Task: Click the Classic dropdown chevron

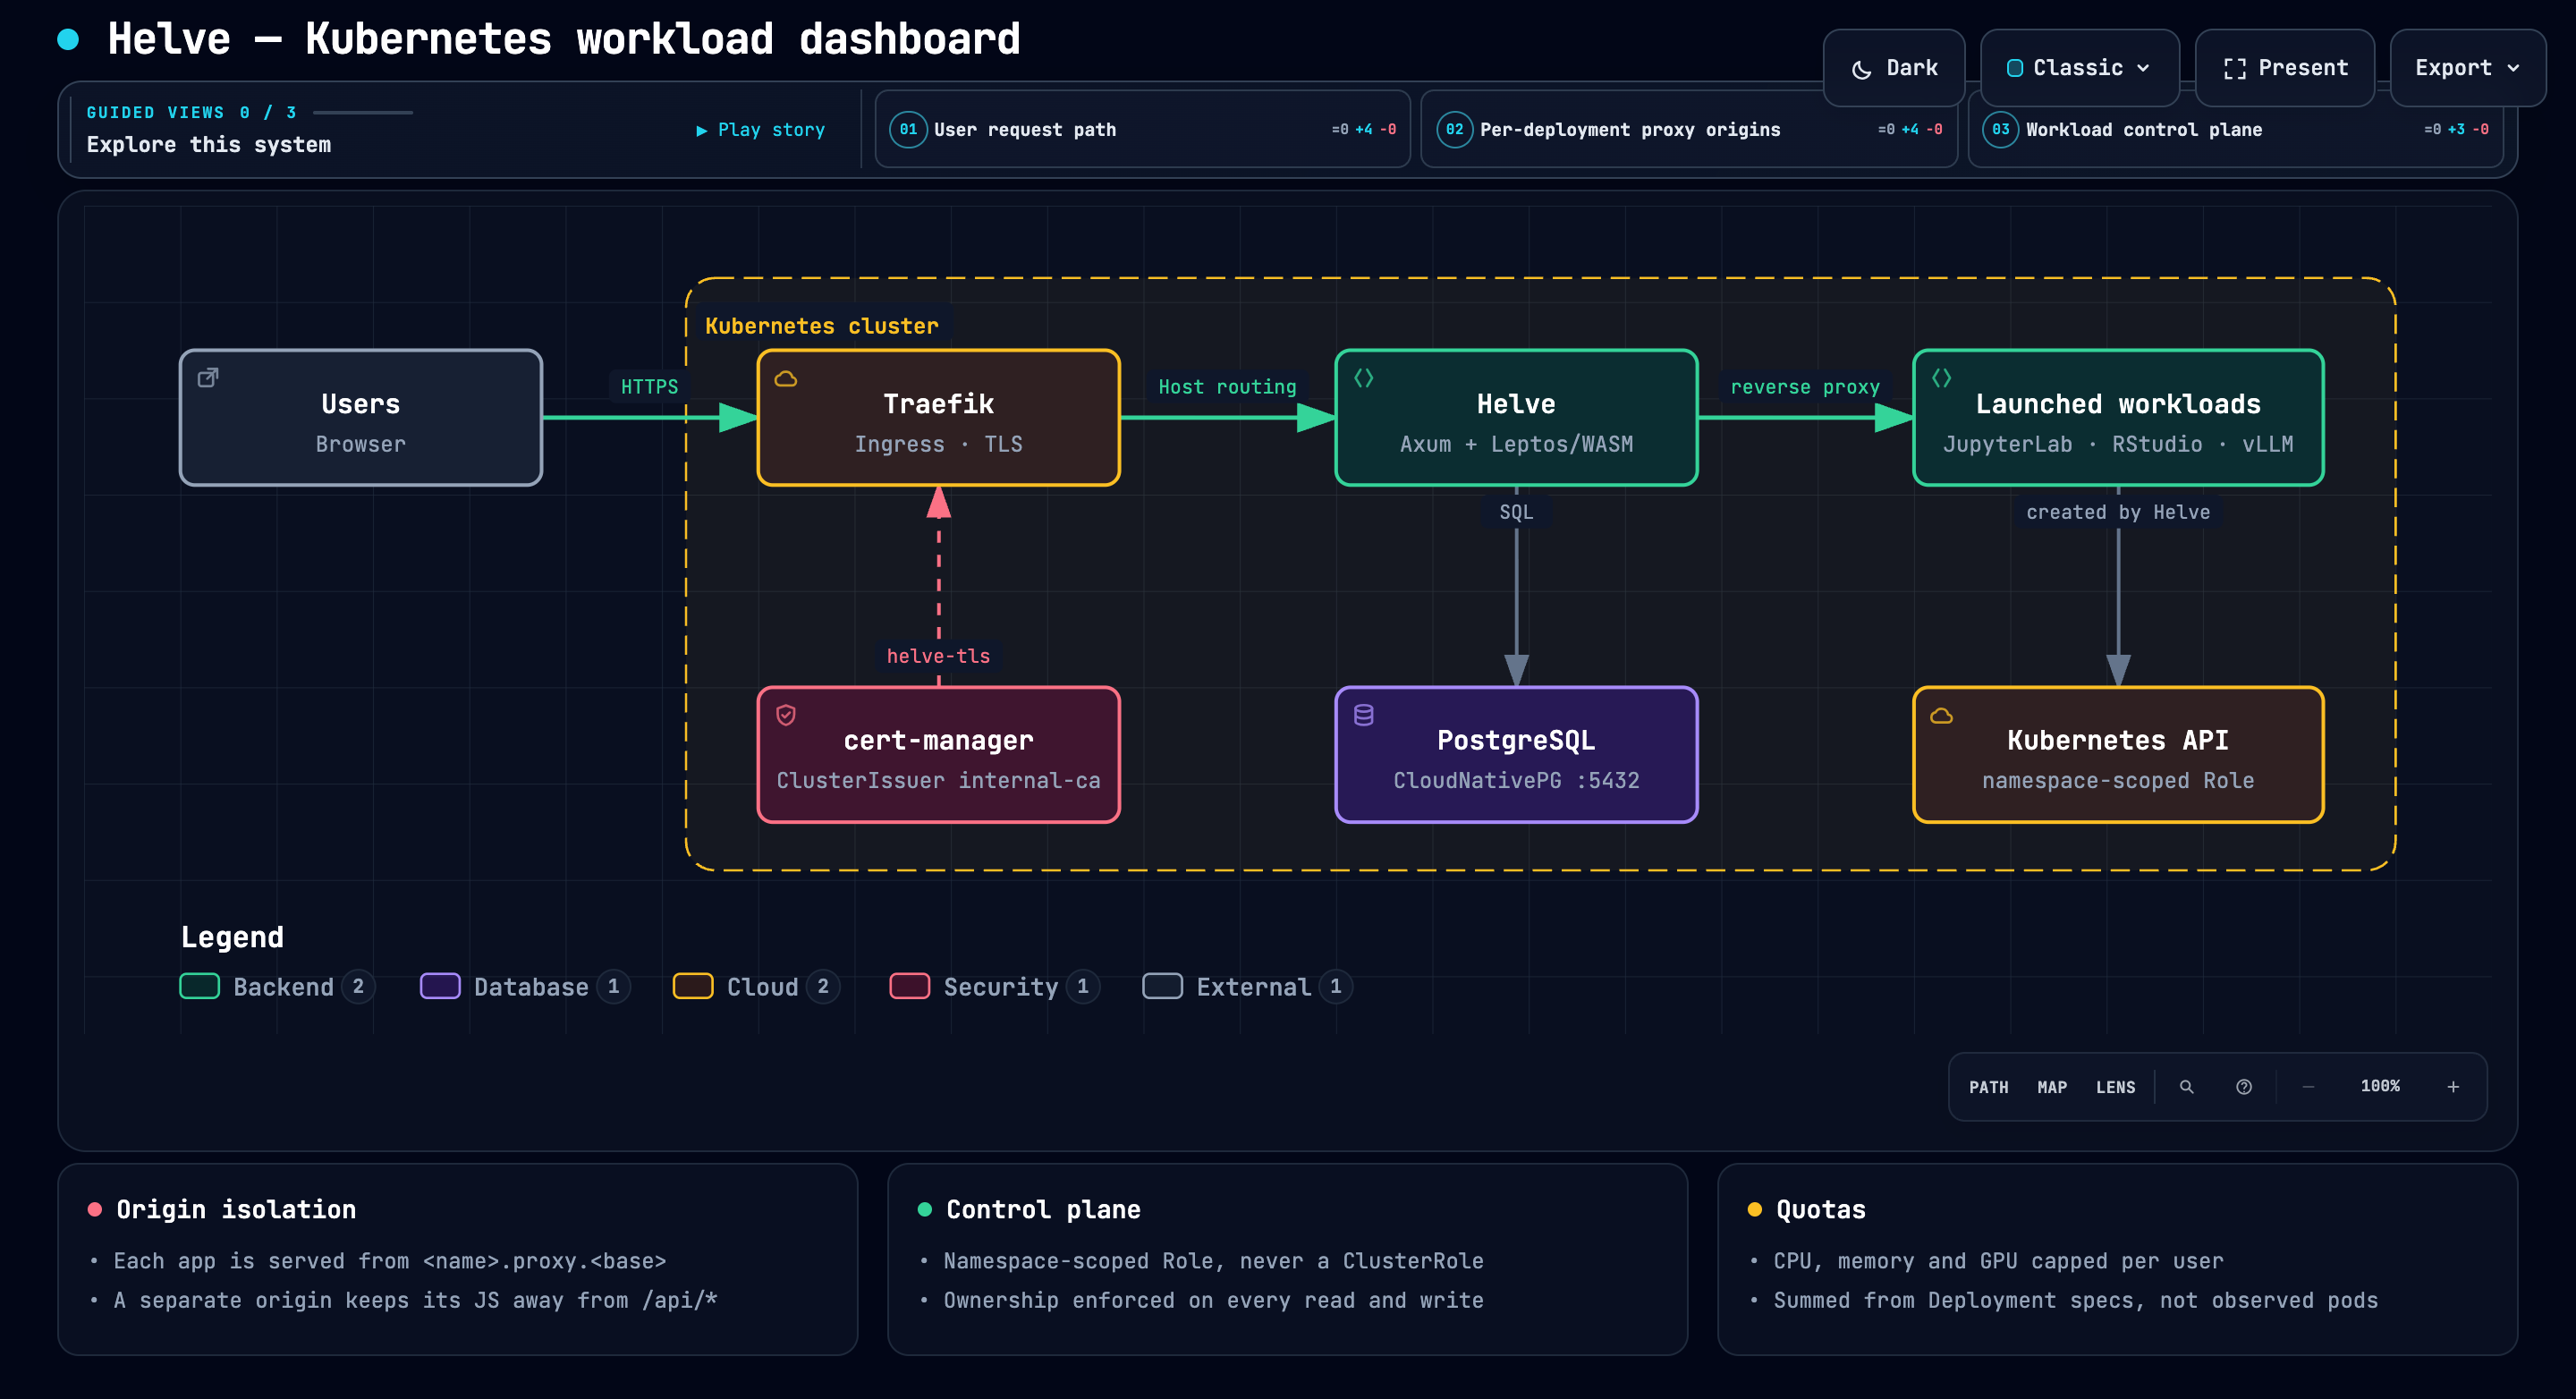Action: coord(2143,69)
